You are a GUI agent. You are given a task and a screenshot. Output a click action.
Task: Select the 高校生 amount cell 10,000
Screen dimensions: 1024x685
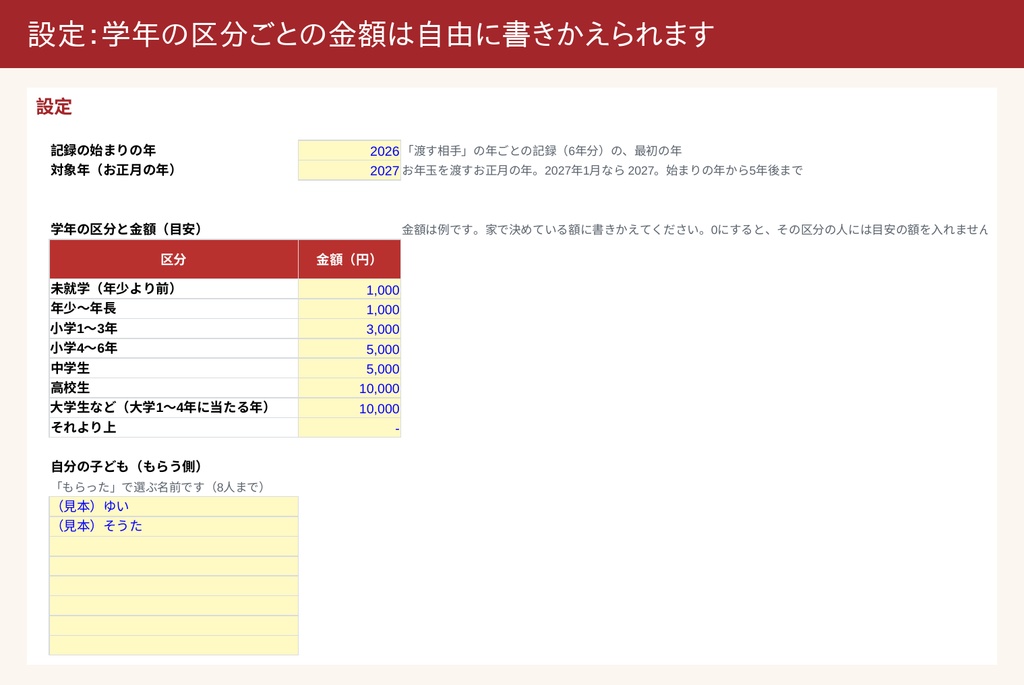pos(349,388)
